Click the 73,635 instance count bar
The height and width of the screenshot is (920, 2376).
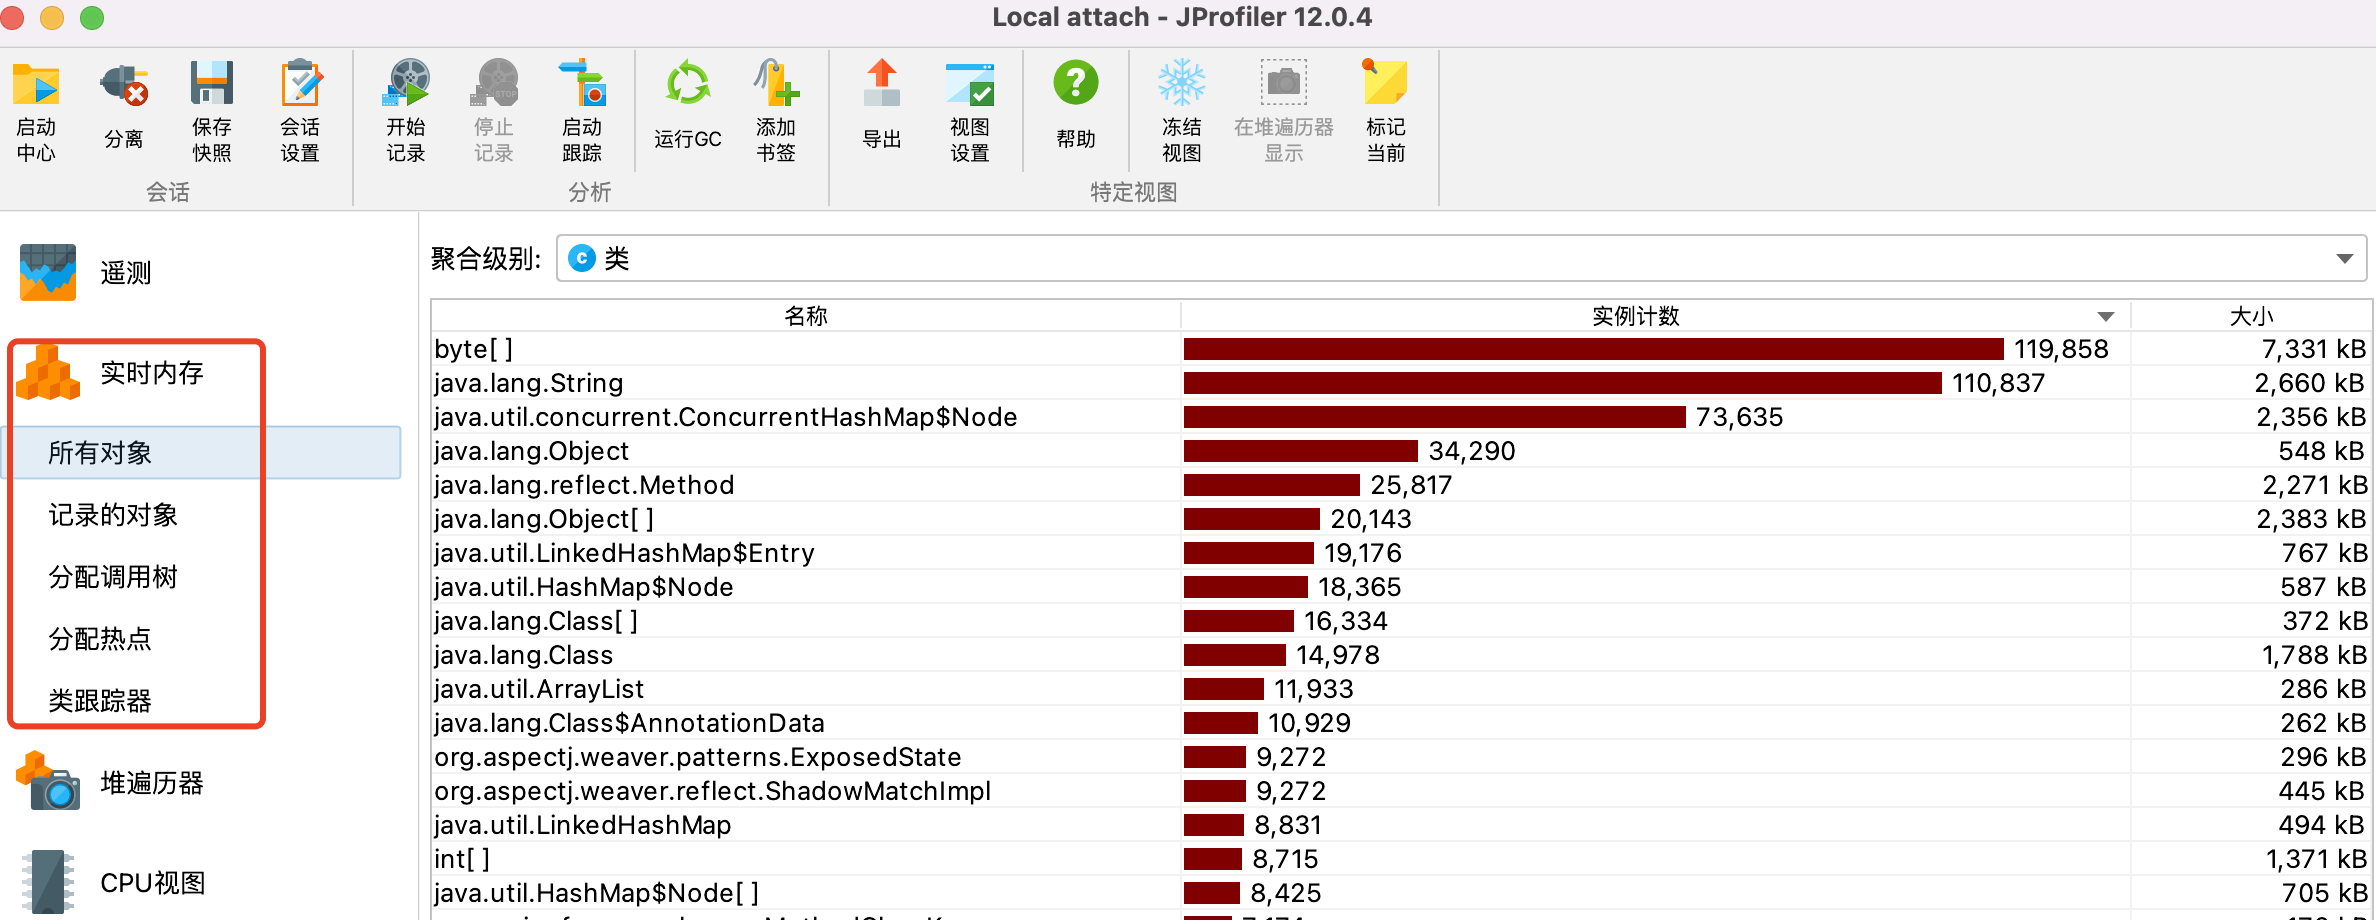(1435, 417)
